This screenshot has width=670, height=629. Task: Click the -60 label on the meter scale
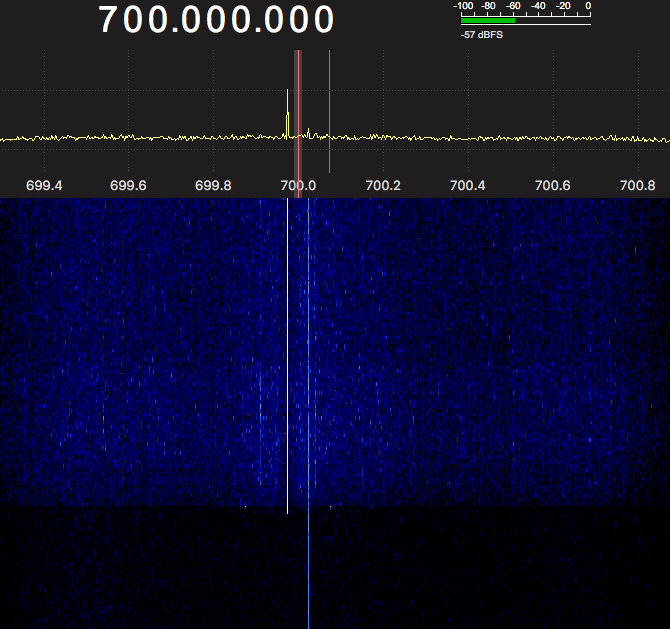coord(513,6)
